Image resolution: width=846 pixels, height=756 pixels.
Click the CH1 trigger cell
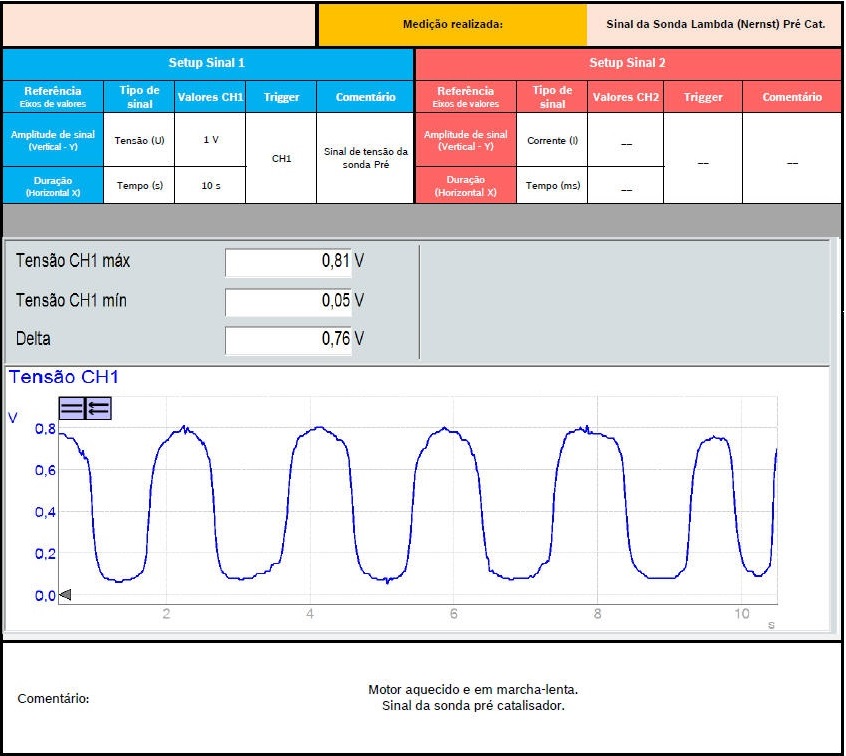point(281,158)
